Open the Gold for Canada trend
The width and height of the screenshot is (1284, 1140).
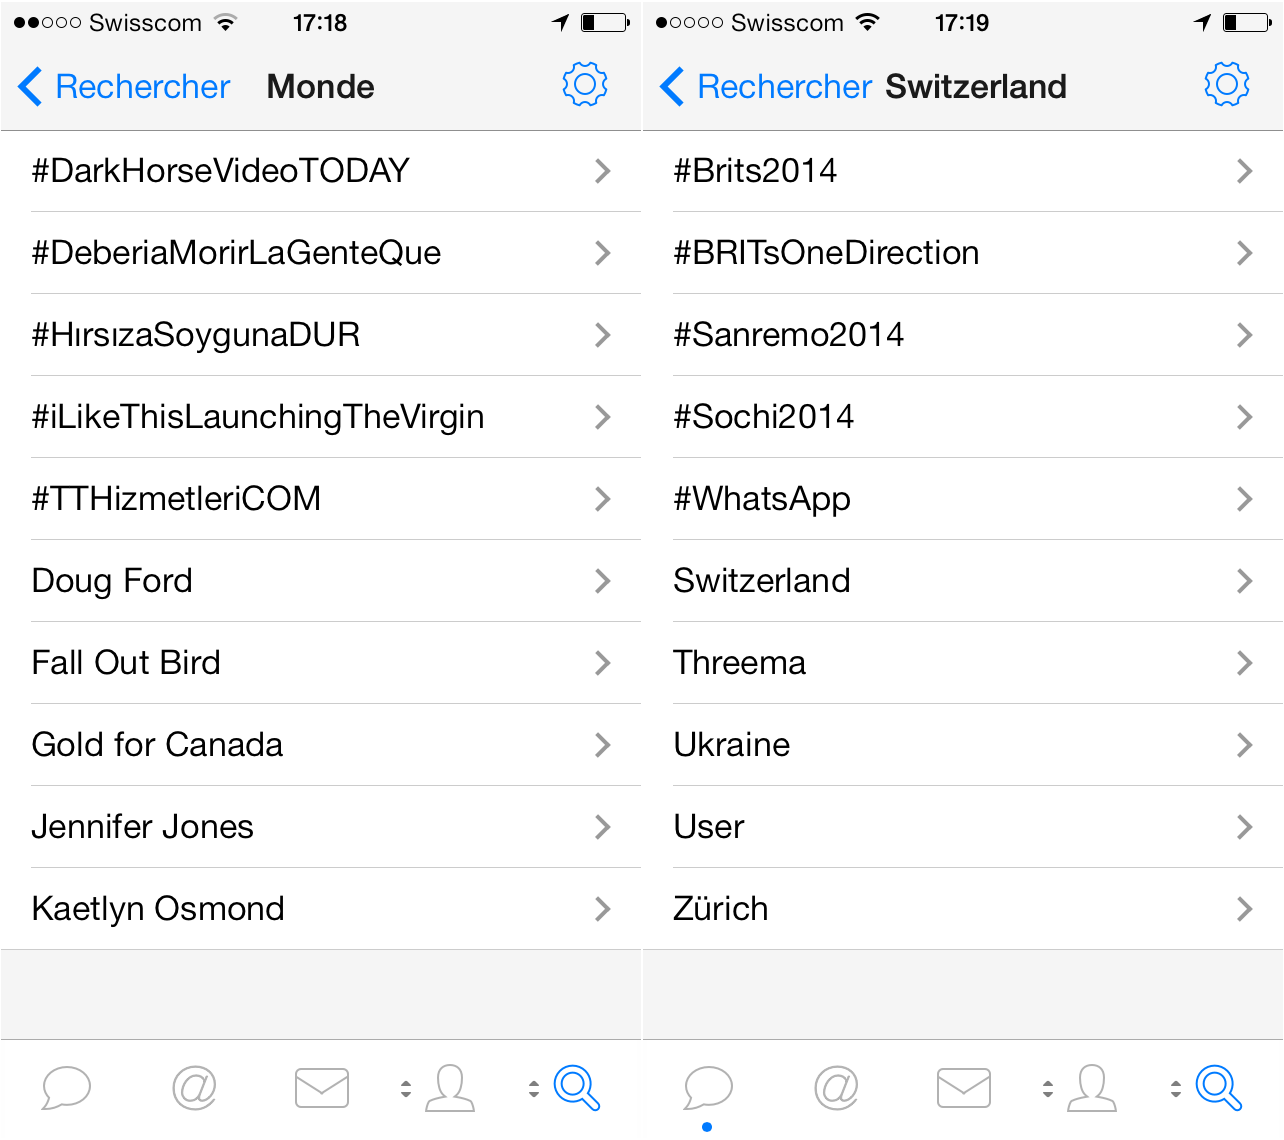pyautogui.click(x=321, y=745)
